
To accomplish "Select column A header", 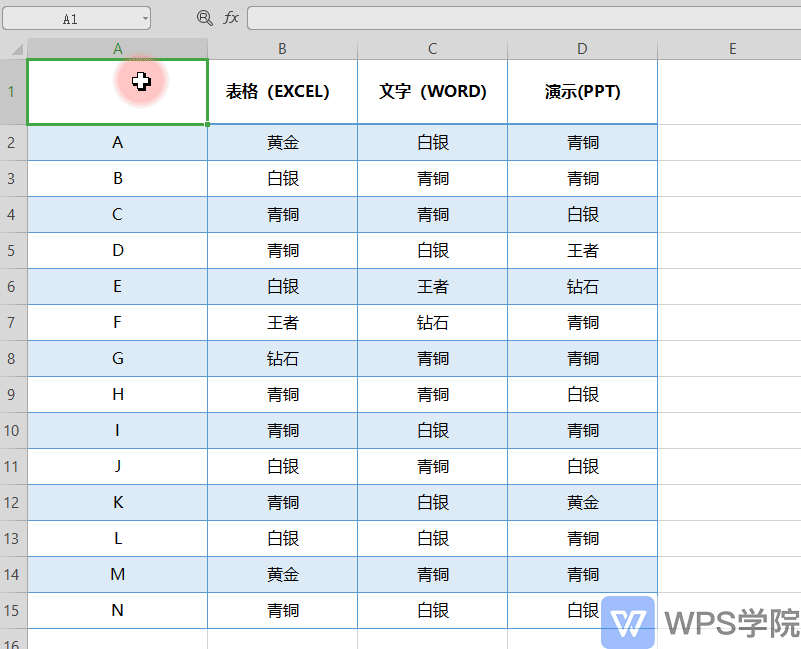I will [x=117, y=49].
